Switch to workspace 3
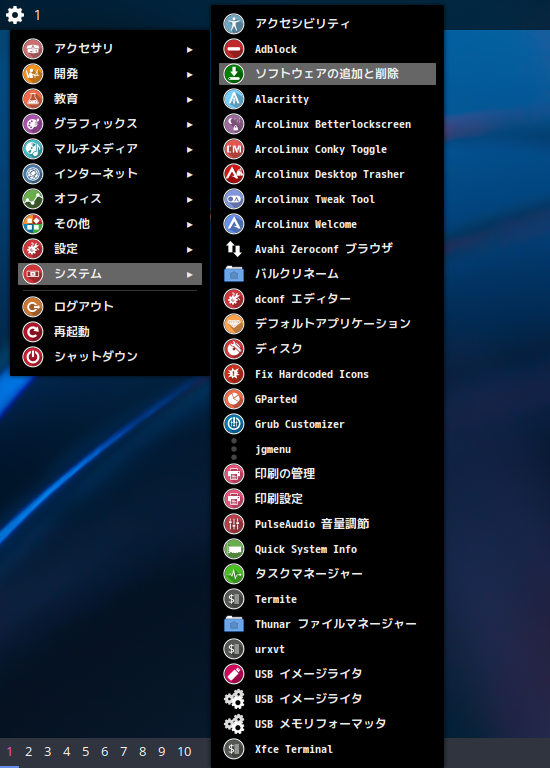550x768 pixels. 48,751
